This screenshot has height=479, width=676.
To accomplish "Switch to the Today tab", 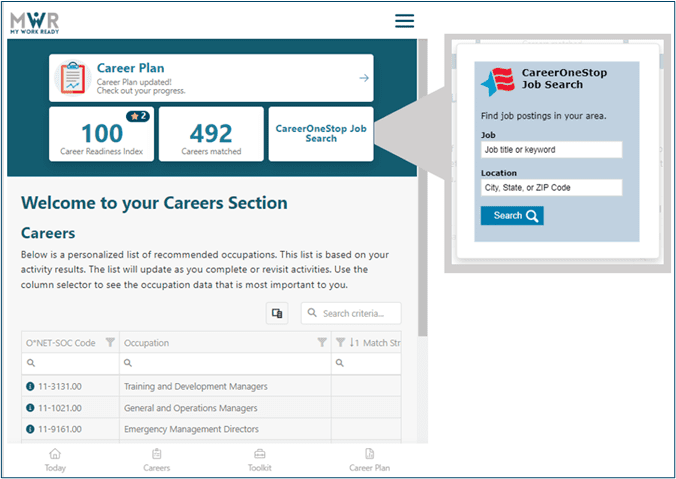I will pyautogui.click(x=55, y=459).
